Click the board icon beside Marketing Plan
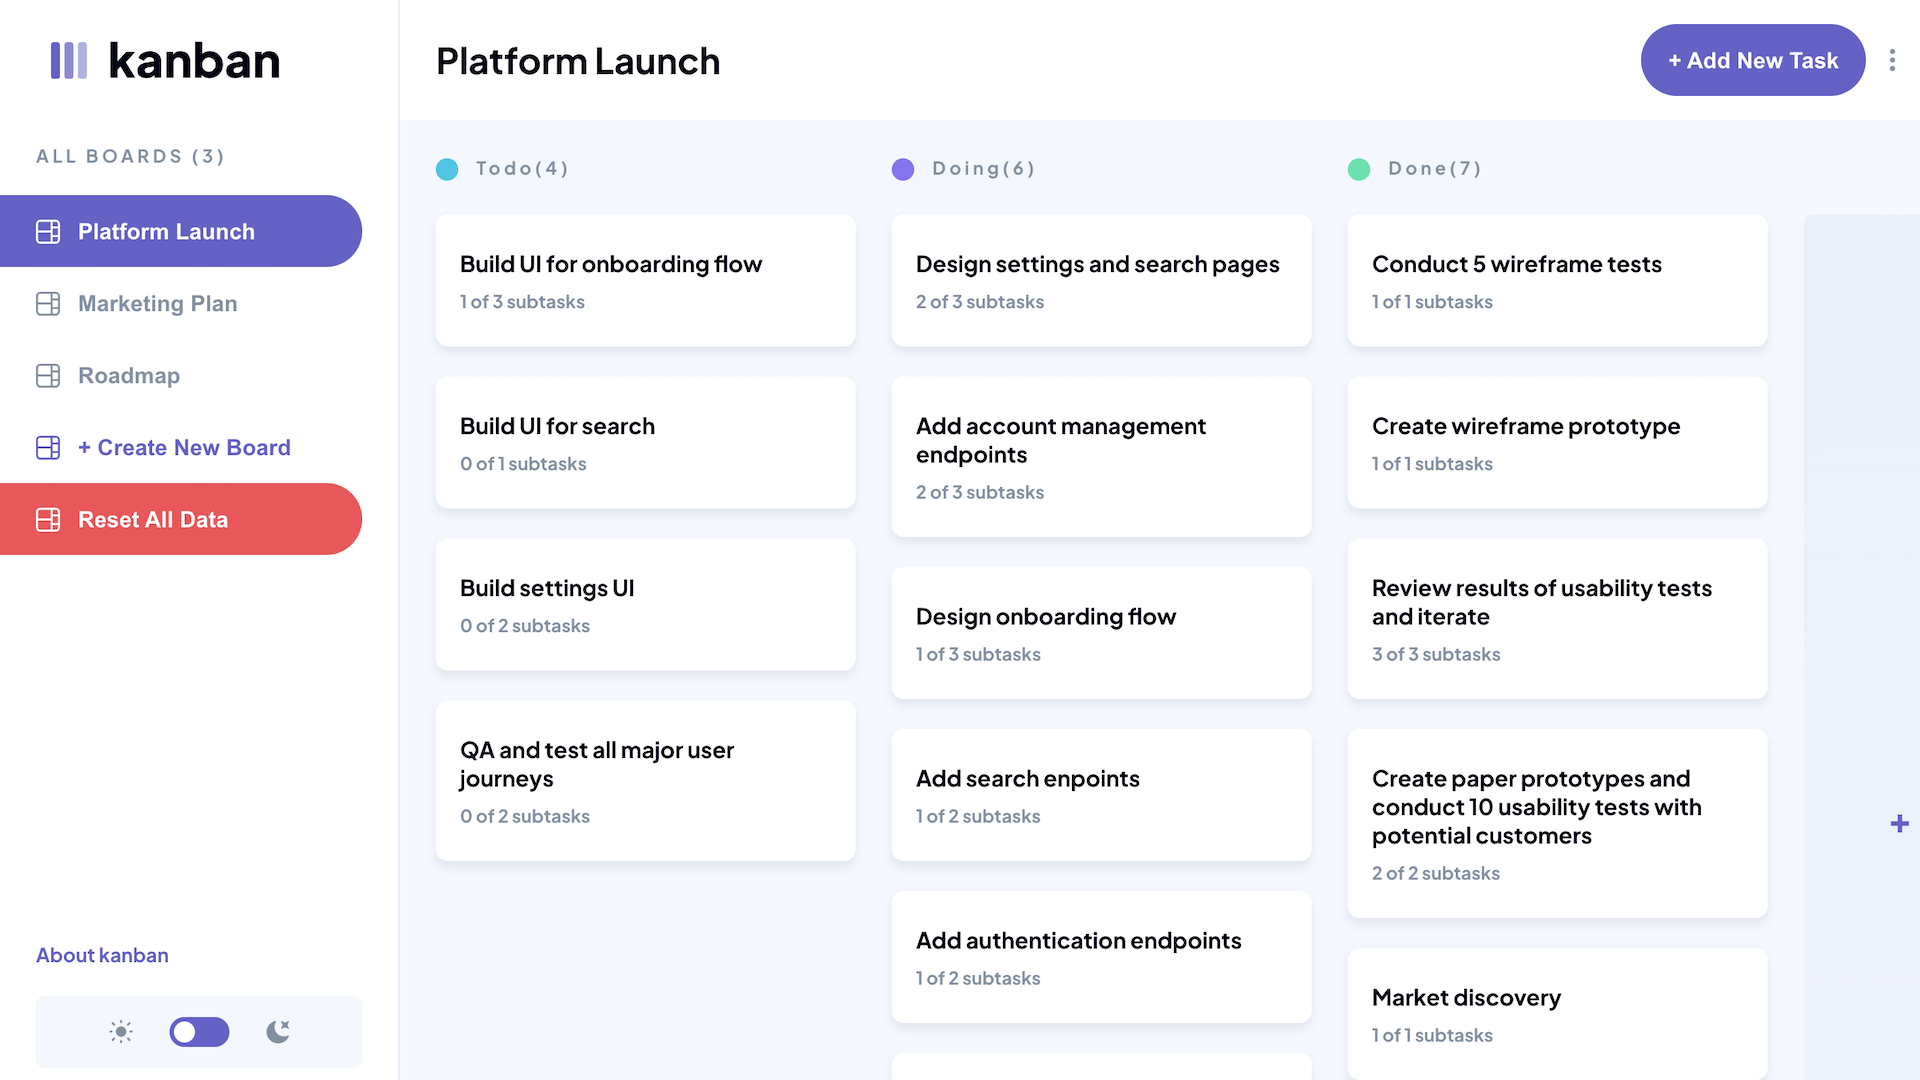The width and height of the screenshot is (1920, 1080). coord(48,304)
